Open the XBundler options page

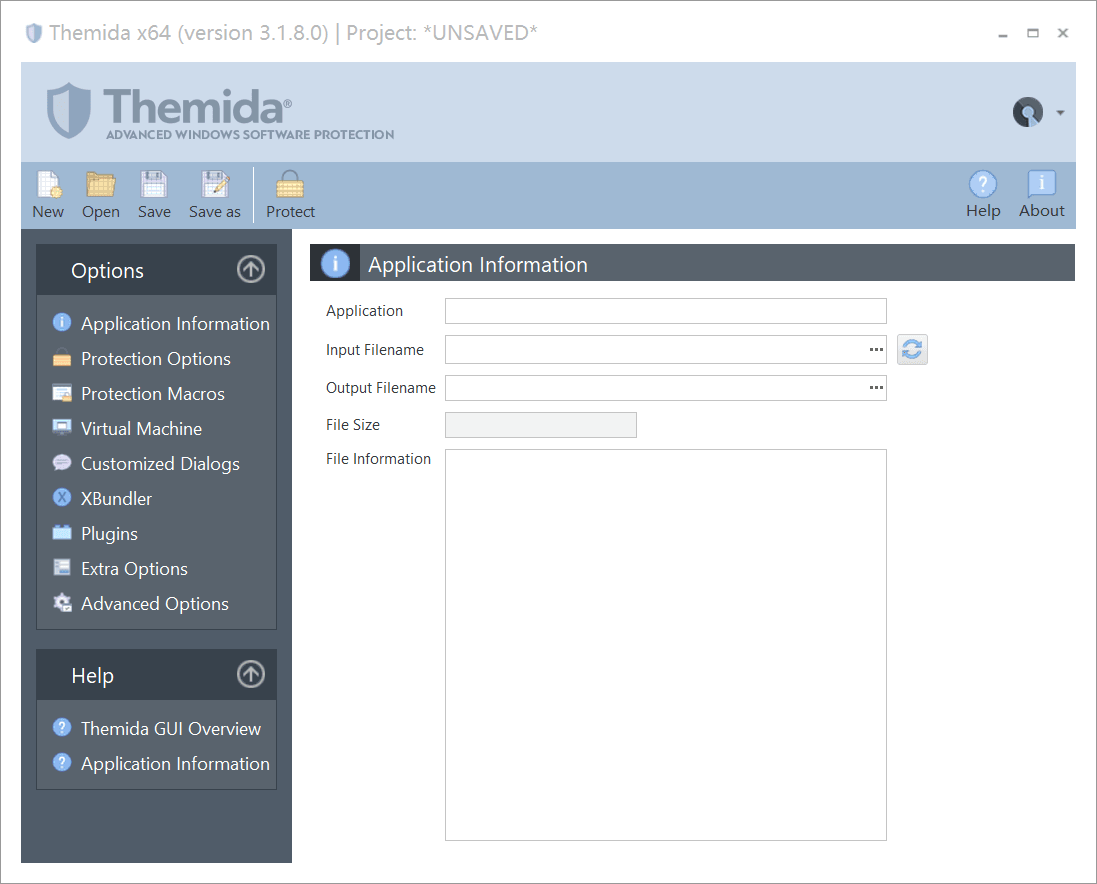116,499
